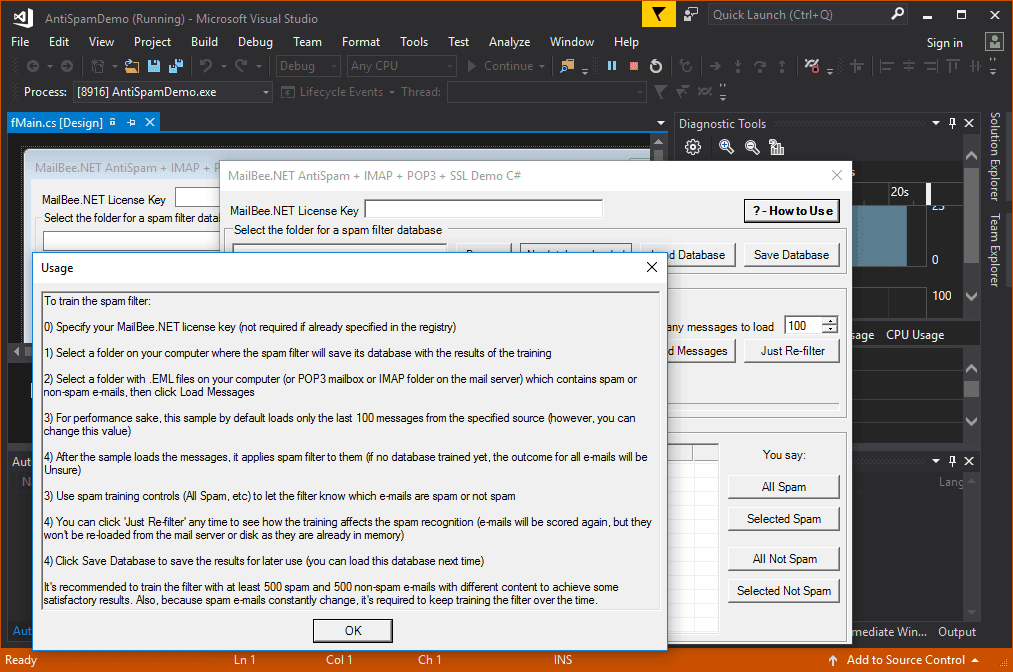This screenshot has width=1013, height=672.
Task: Click the Lifecycle Events icon
Action: 288,92
